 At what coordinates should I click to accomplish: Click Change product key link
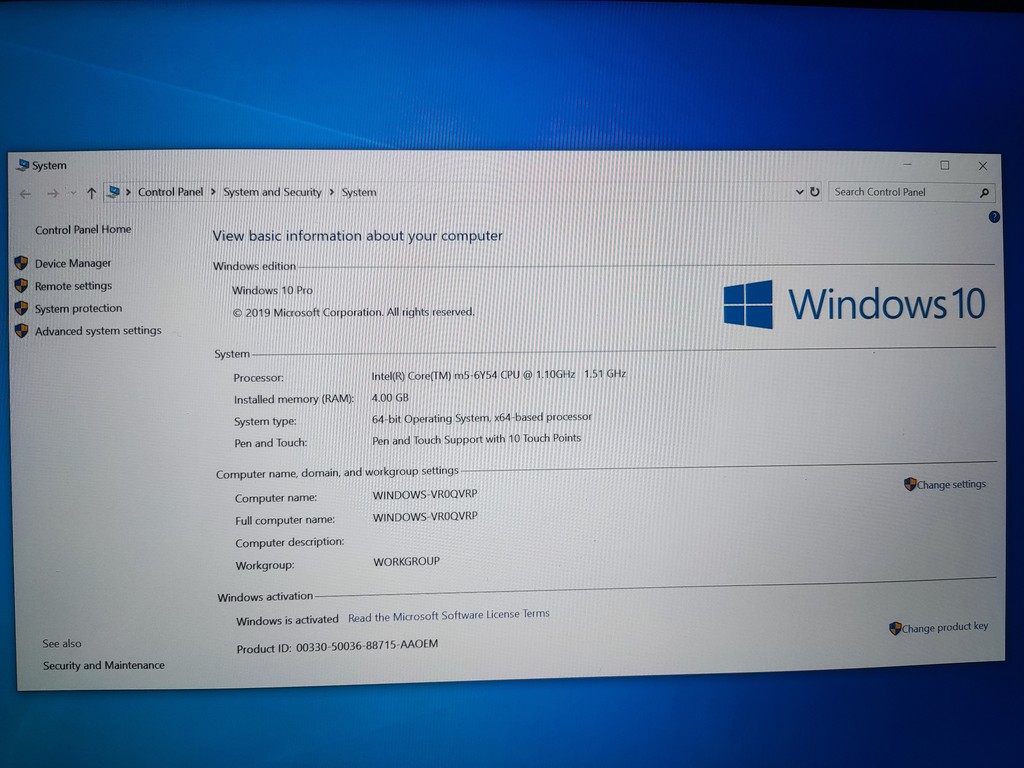click(x=944, y=627)
